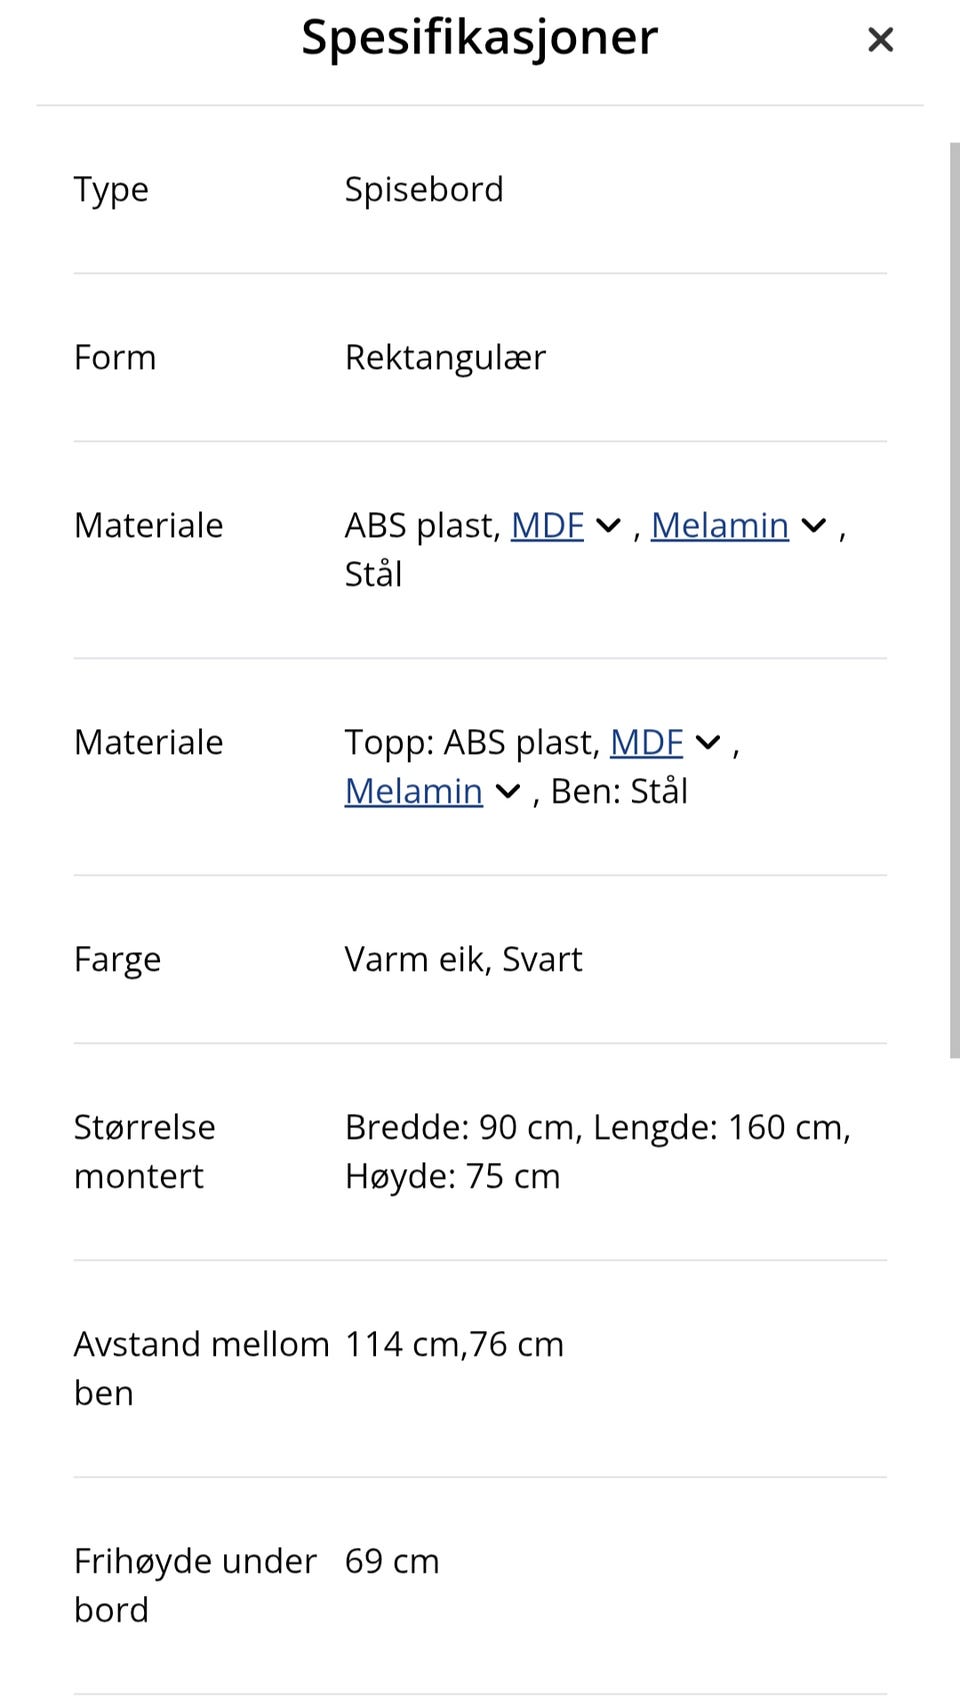Click the vertical scrollbar thumb
The height and width of the screenshot is (1699, 960).
coord(954,600)
